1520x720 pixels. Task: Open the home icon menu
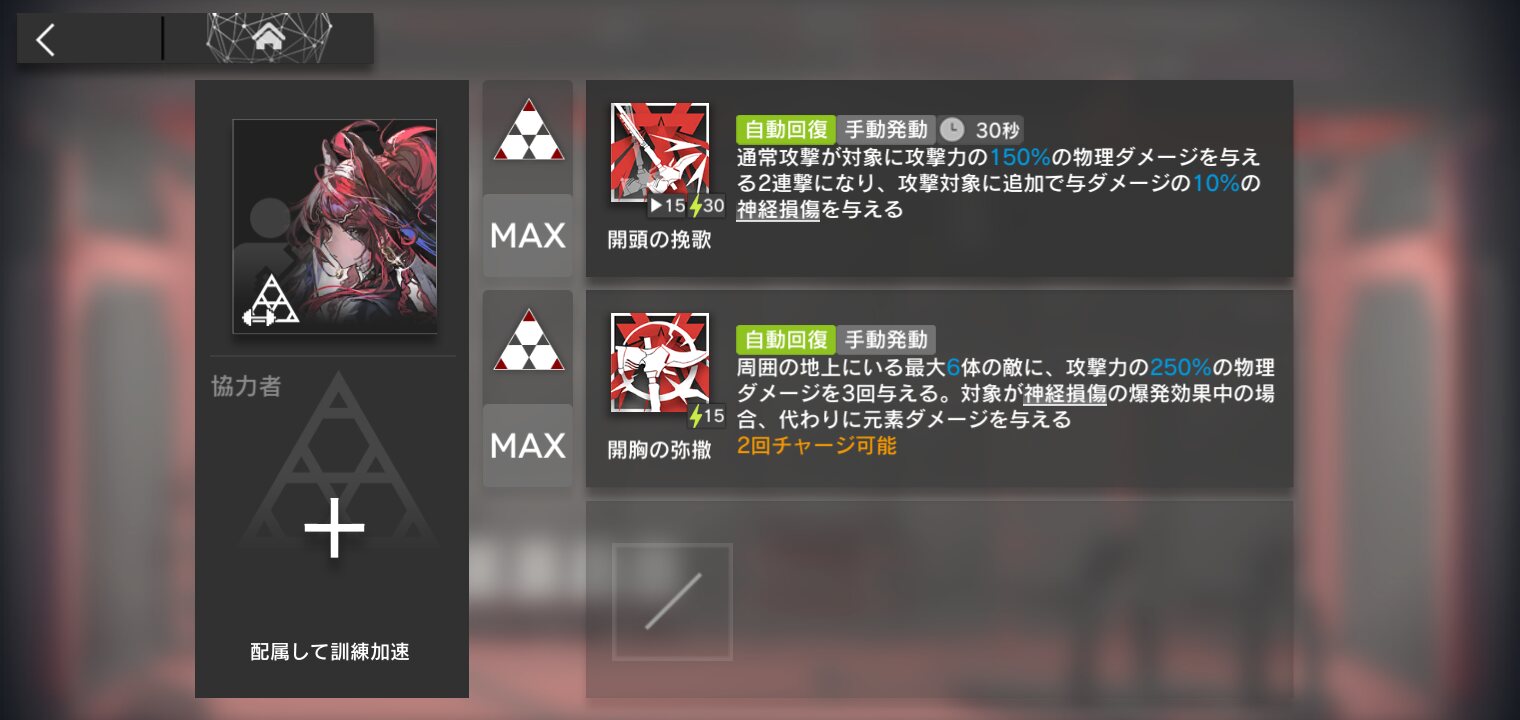268,38
